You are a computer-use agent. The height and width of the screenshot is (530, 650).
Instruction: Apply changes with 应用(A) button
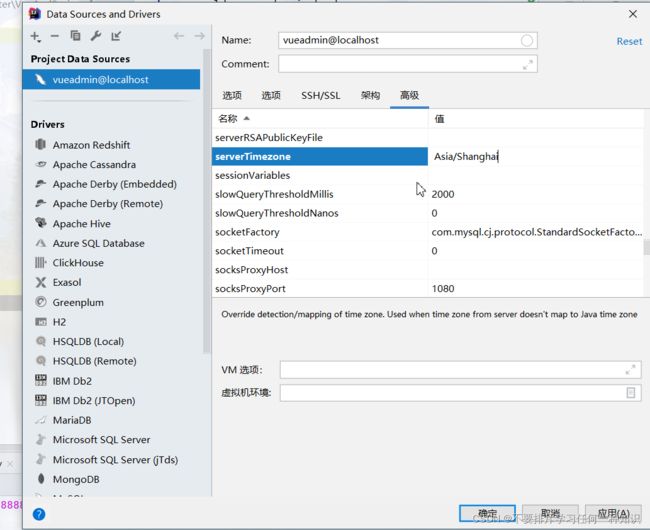[x=613, y=513]
